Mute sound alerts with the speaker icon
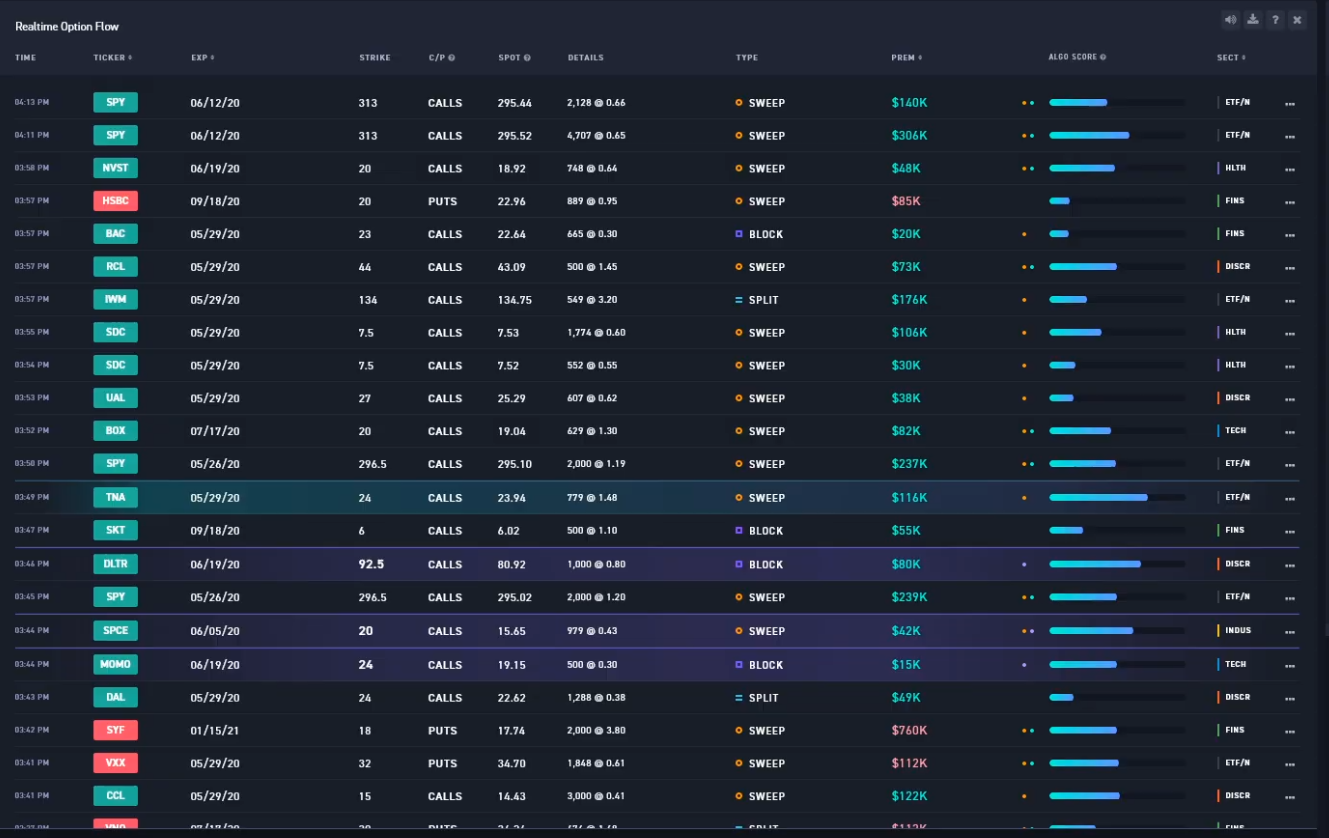1329x838 pixels. pos(1230,20)
